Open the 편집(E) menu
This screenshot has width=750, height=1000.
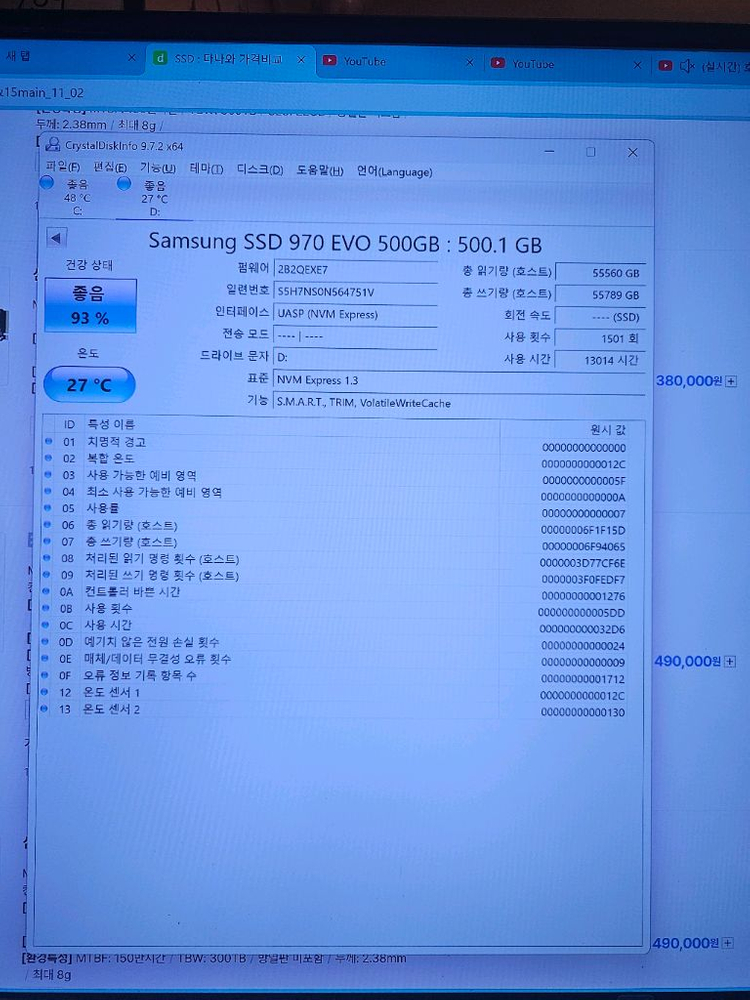[x=110, y=167]
